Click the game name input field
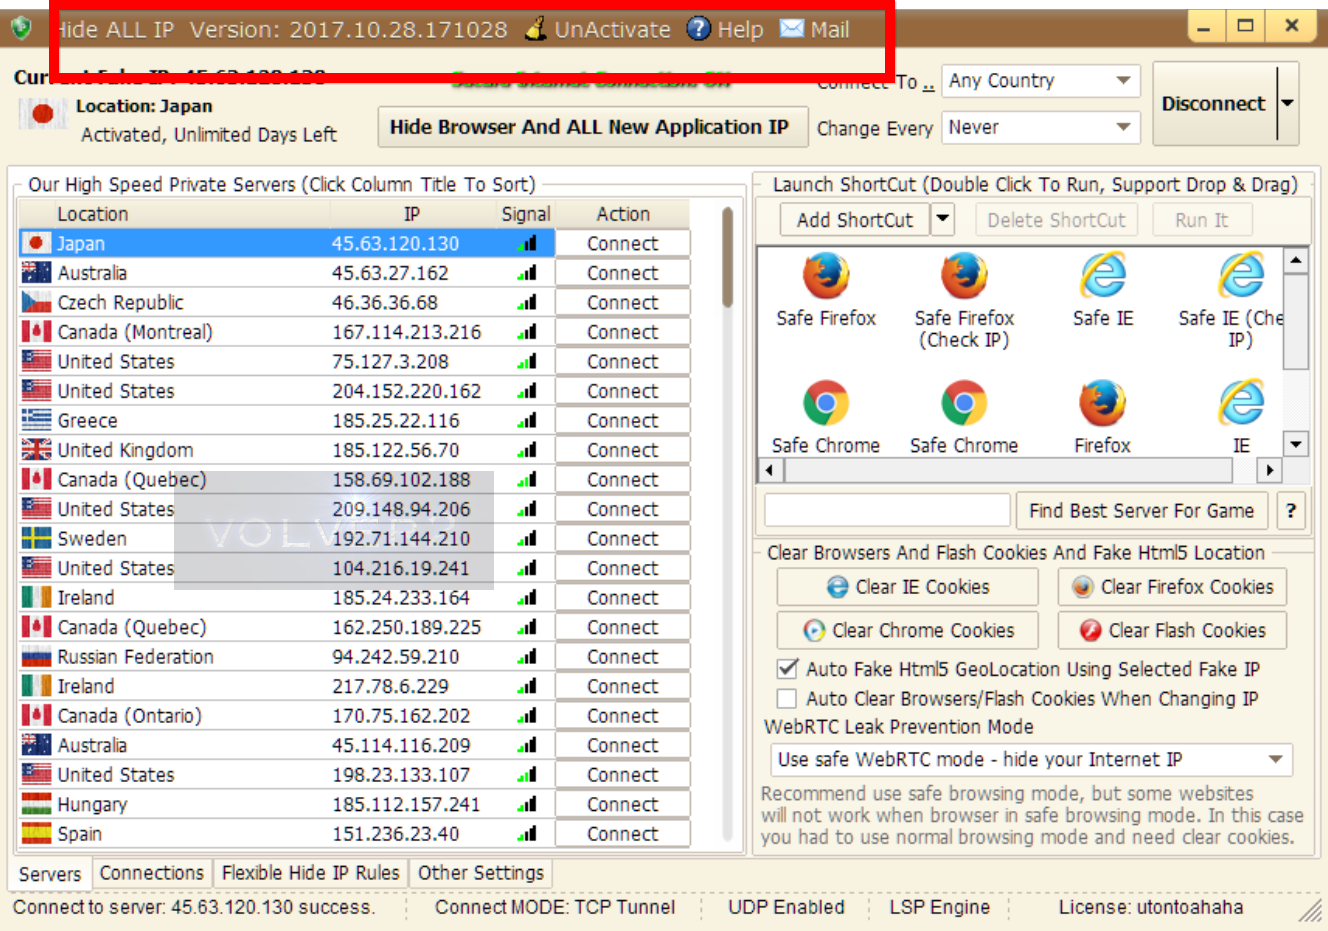 [x=887, y=510]
